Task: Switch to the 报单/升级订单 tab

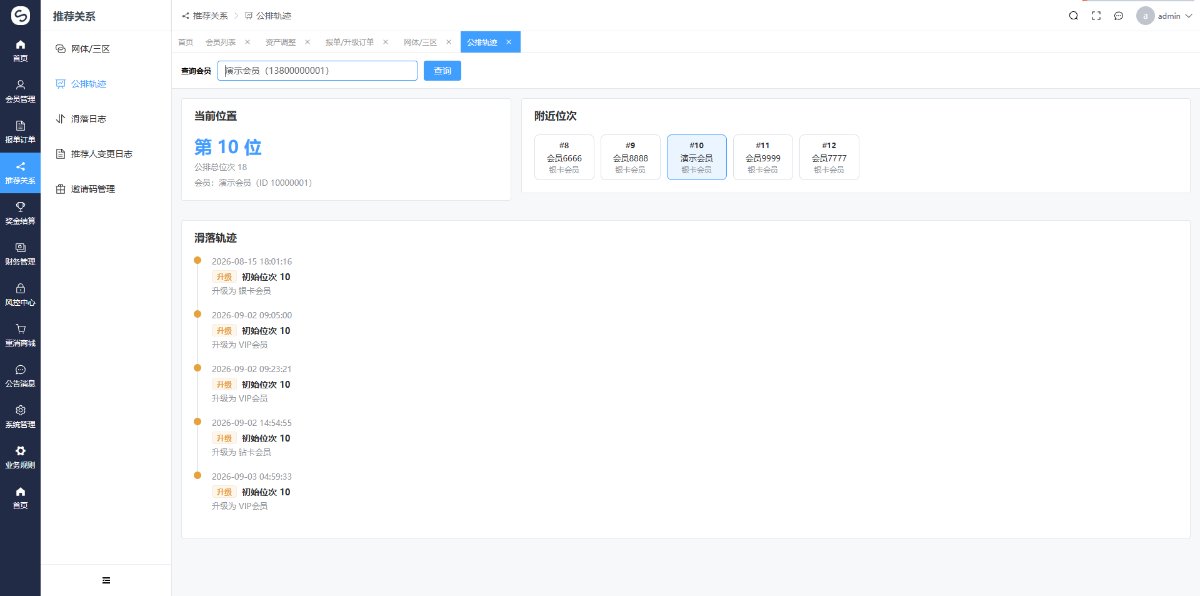Action: pos(349,42)
